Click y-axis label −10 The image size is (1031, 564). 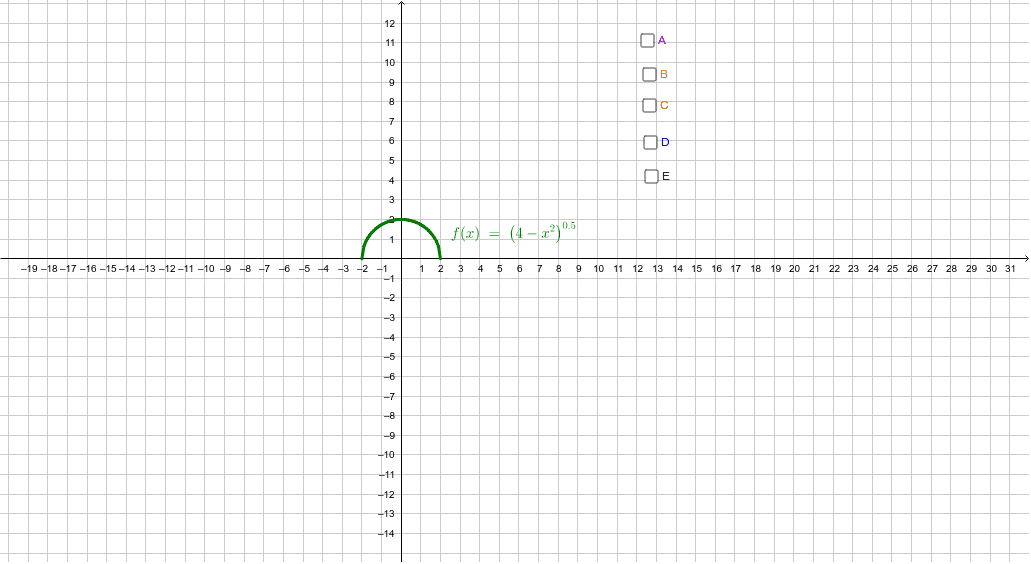point(387,455)
